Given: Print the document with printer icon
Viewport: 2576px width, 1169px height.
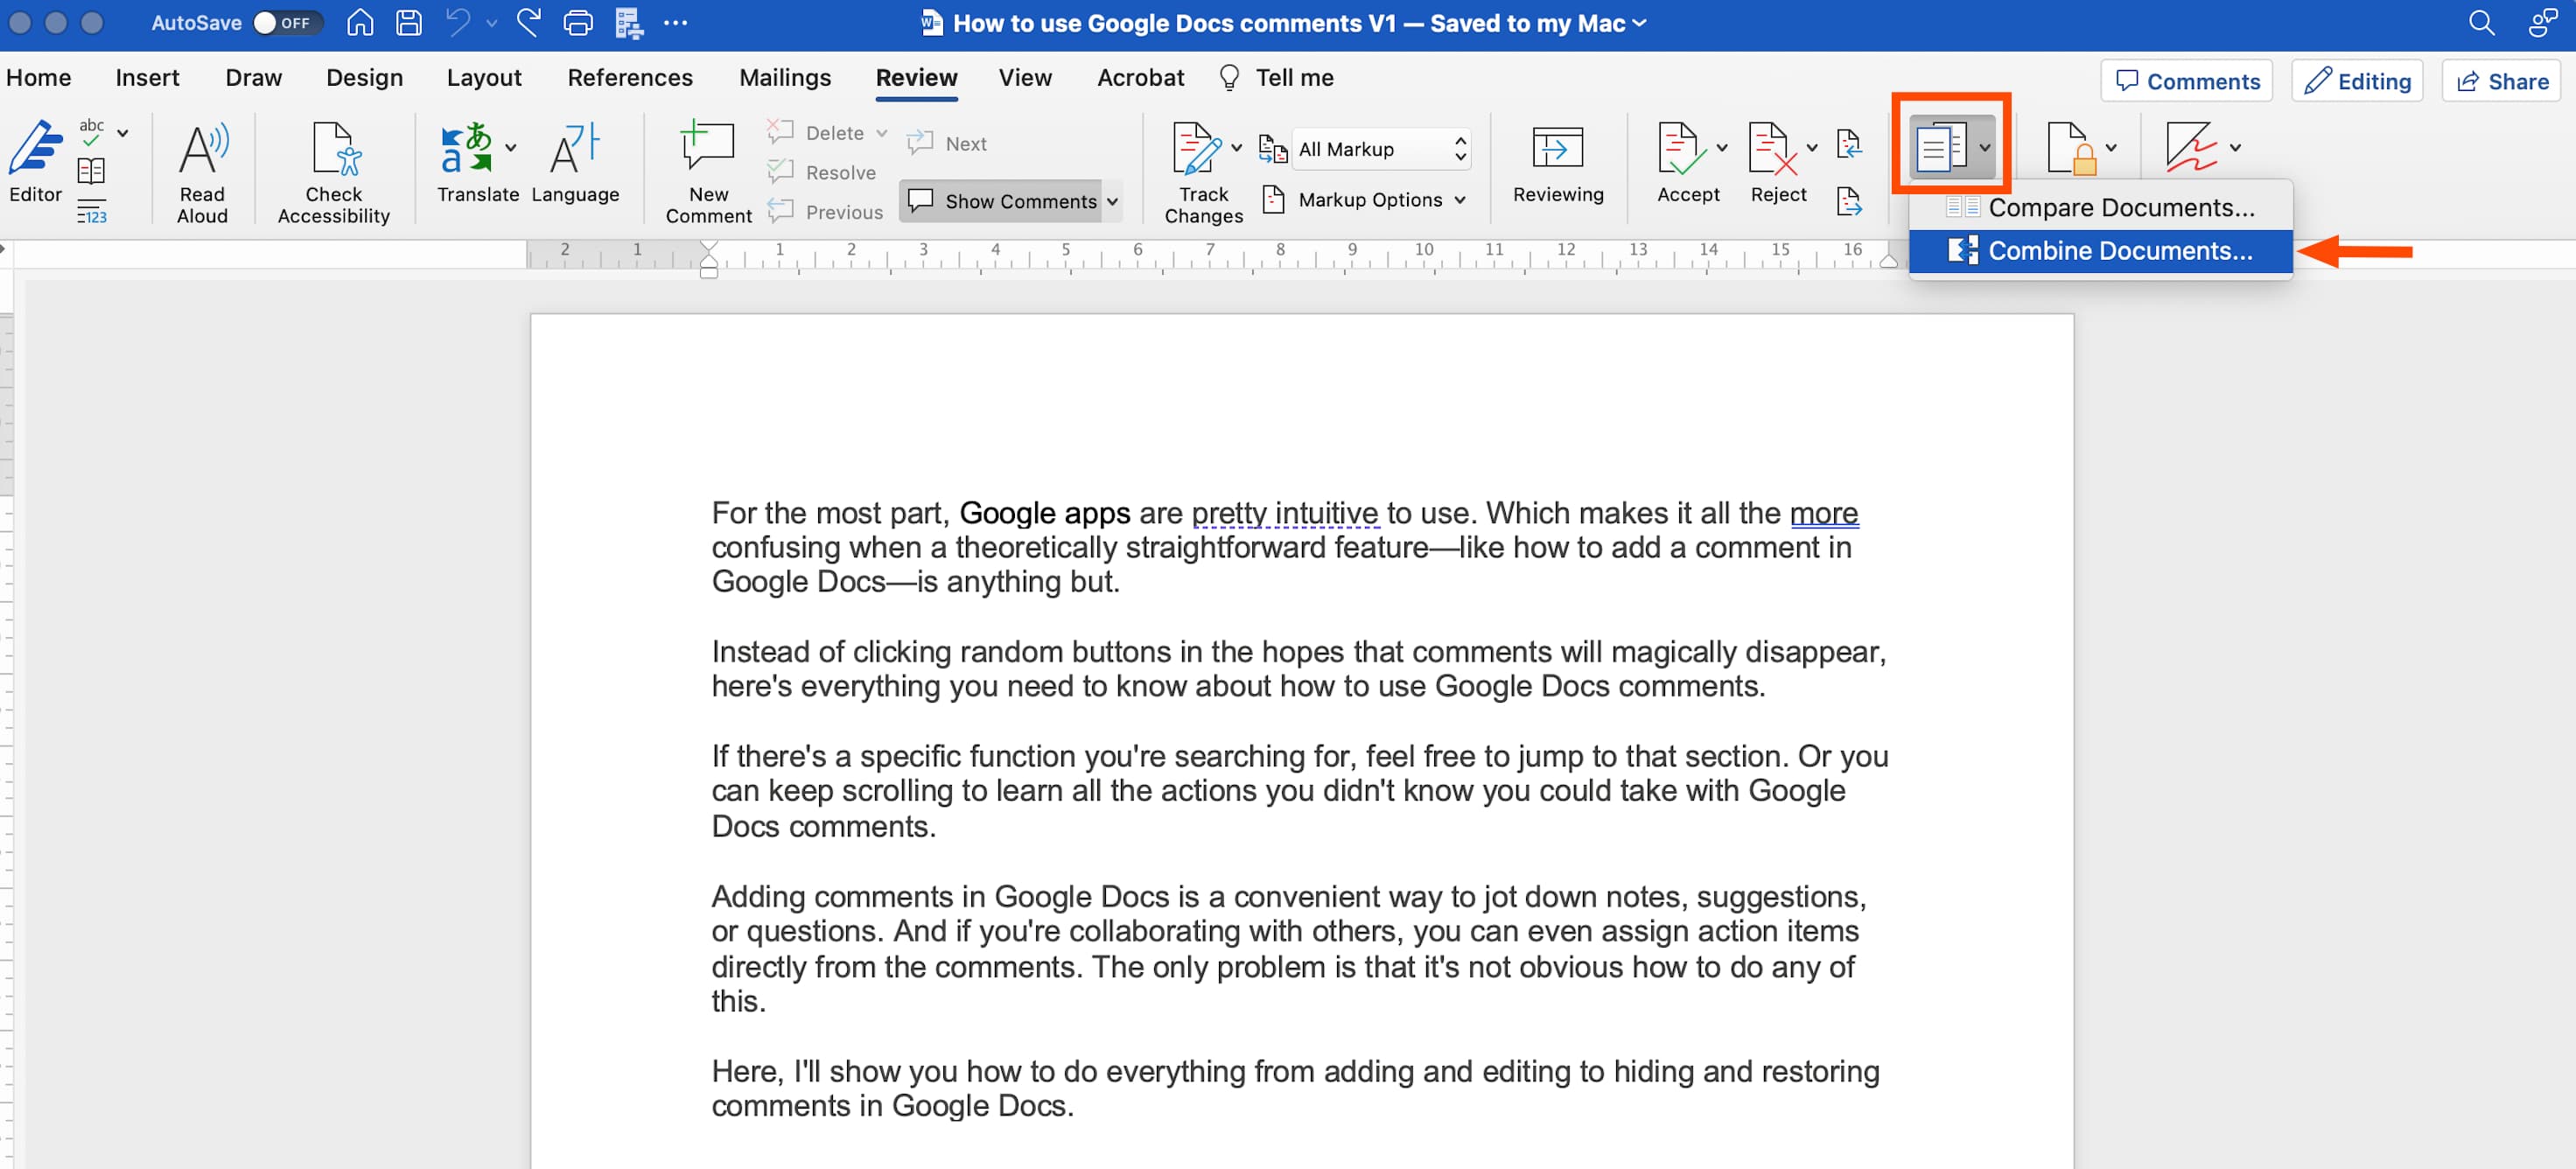Looking at the screenshot, I should 578,22.
